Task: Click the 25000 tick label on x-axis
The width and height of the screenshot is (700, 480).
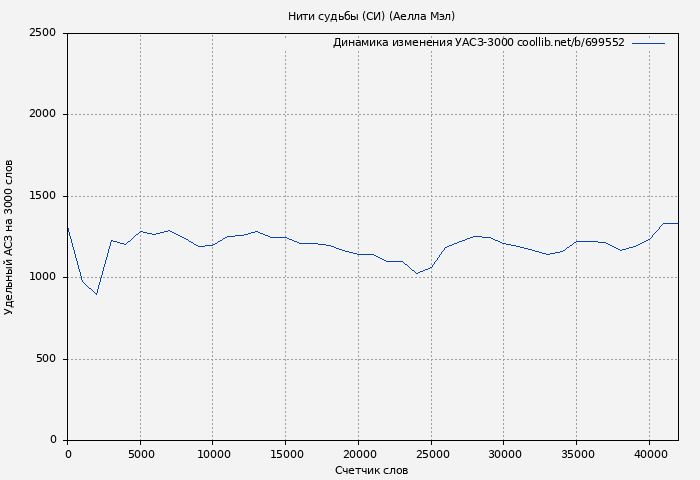Action: [431, 454]
